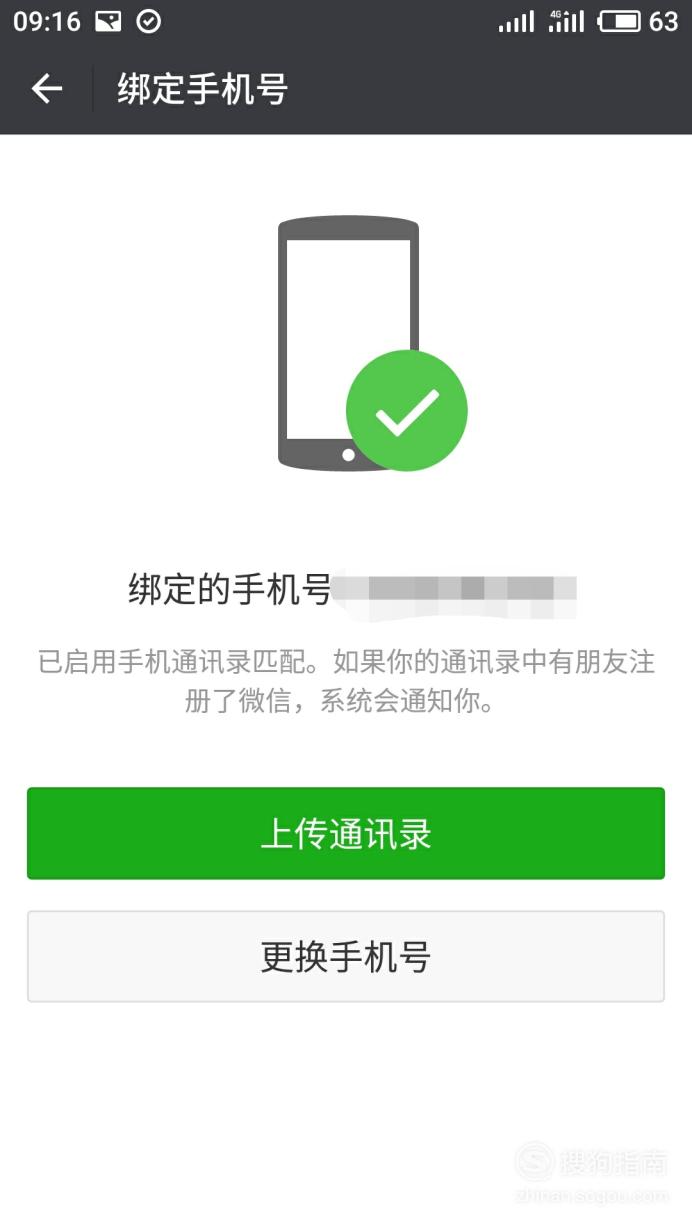This screenshot has height=1230, width=692.
Task: Tap the green checkmark badge
Action: pos(406,411)
